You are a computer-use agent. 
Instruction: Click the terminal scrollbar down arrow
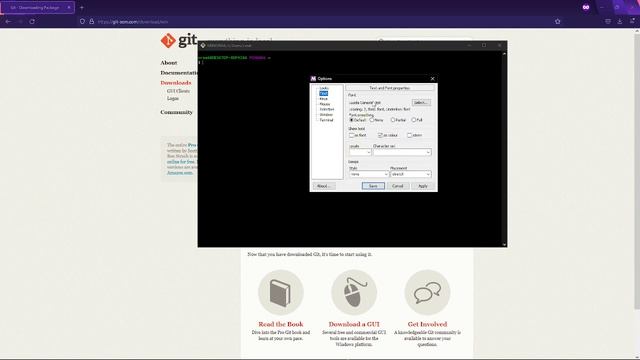click(504, 244)
